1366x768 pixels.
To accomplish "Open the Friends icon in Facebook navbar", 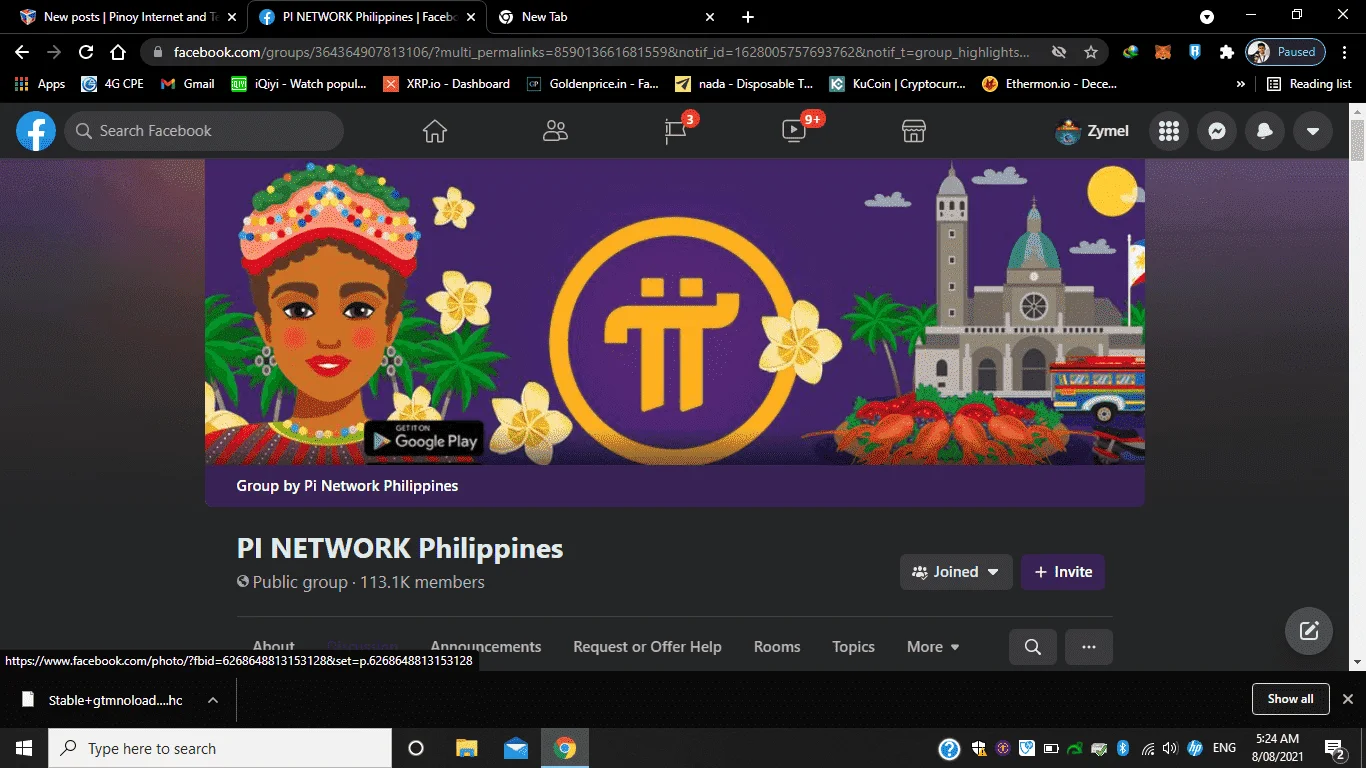I will tap(555, 131).
